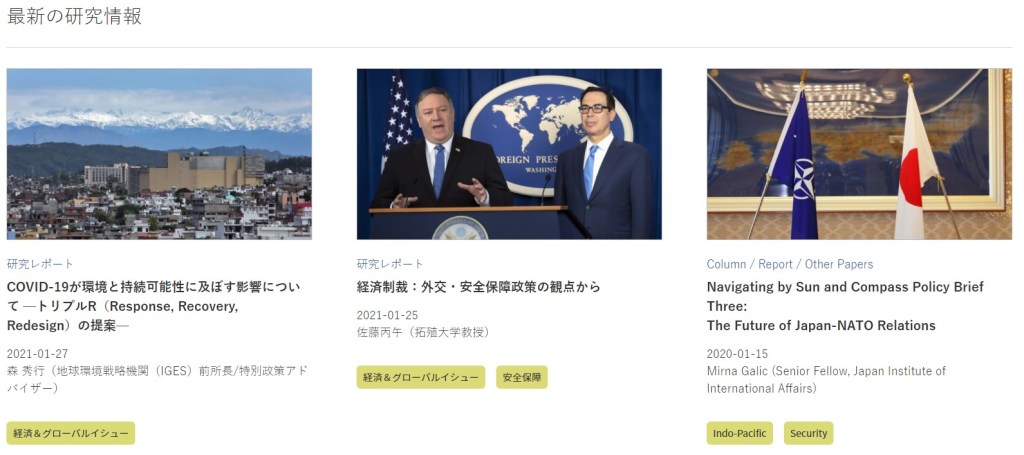Image resolution: width=1024 pixels, height=455 pixels.
Task: Open the 経済制裁 article title link
Action: point(478,287)
